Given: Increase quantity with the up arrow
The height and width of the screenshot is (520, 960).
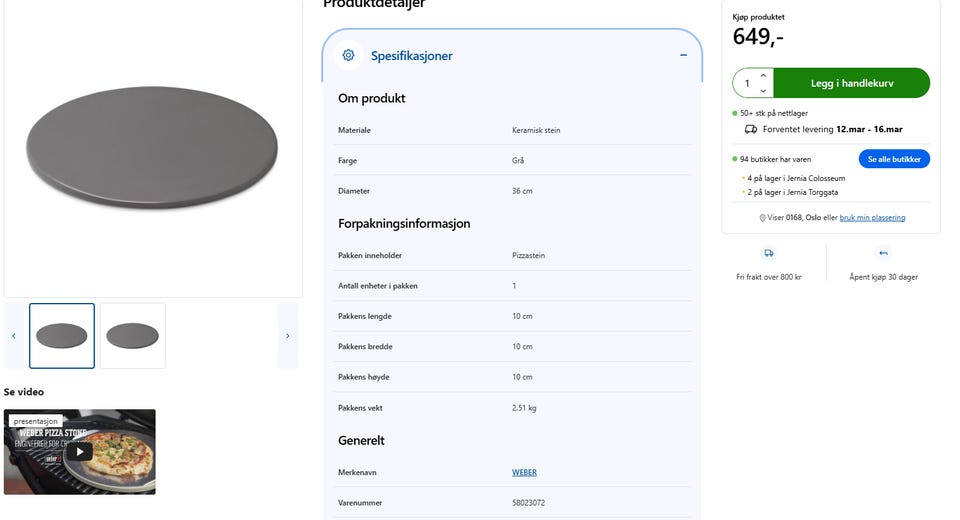Looking at the screenshot, I should [x=763, y=76].
